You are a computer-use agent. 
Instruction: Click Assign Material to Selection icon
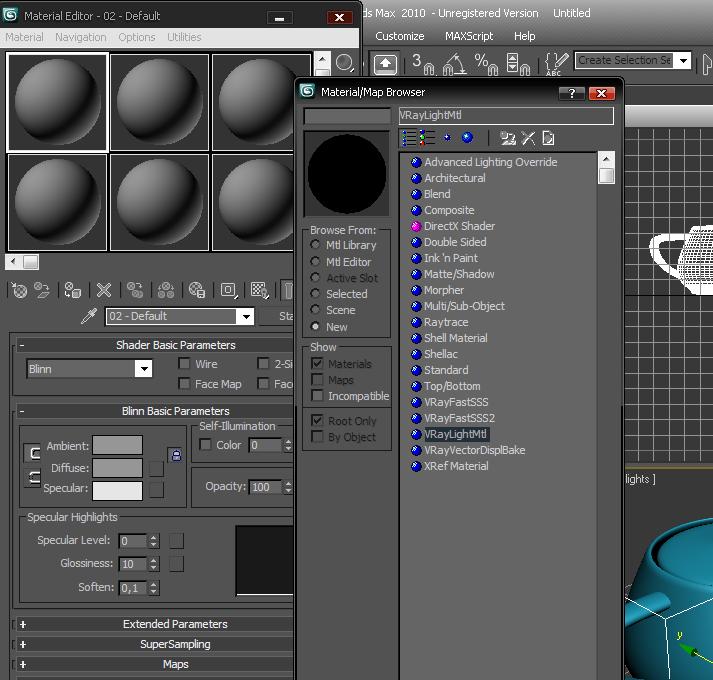pos(73,290)
